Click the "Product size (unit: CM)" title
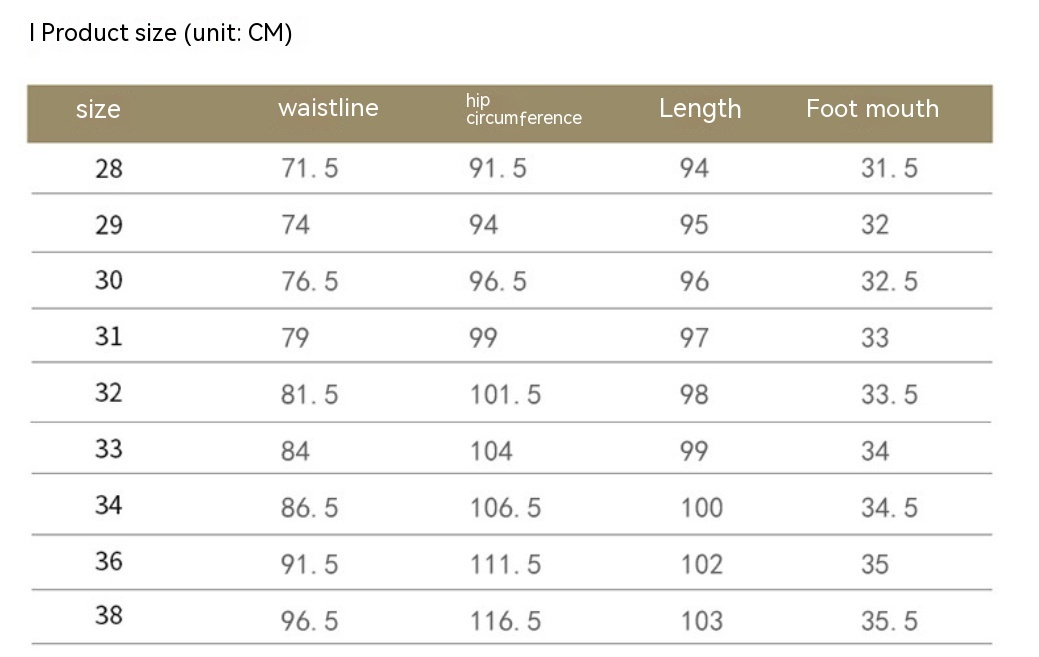This screenshot has width=1039, height=657. tap(161, 33)
